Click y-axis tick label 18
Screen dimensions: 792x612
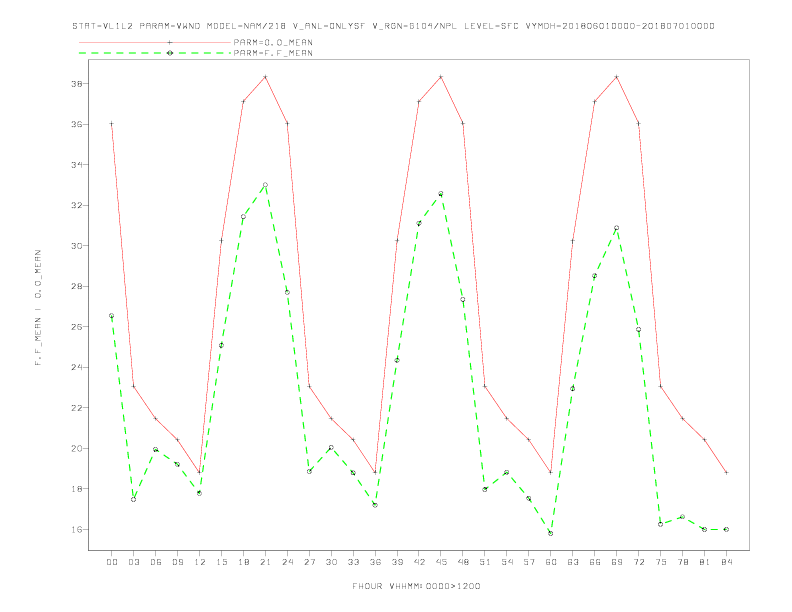point(76,489)
